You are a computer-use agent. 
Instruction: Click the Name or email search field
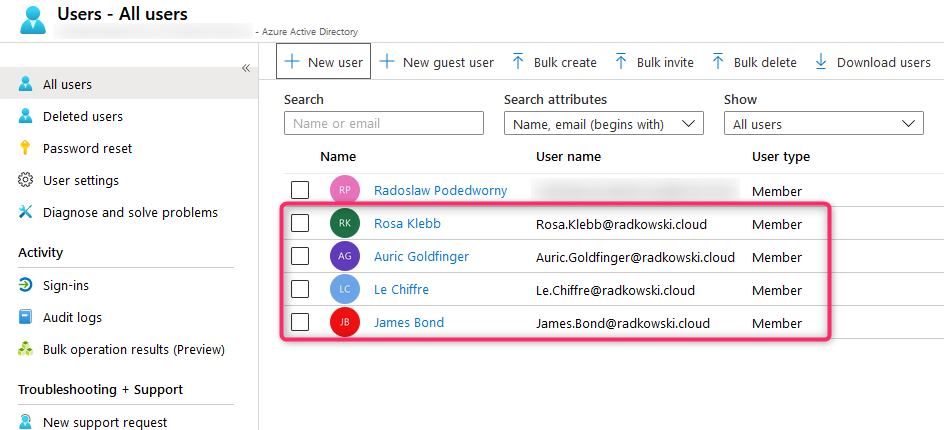click(x=383, y=124)
